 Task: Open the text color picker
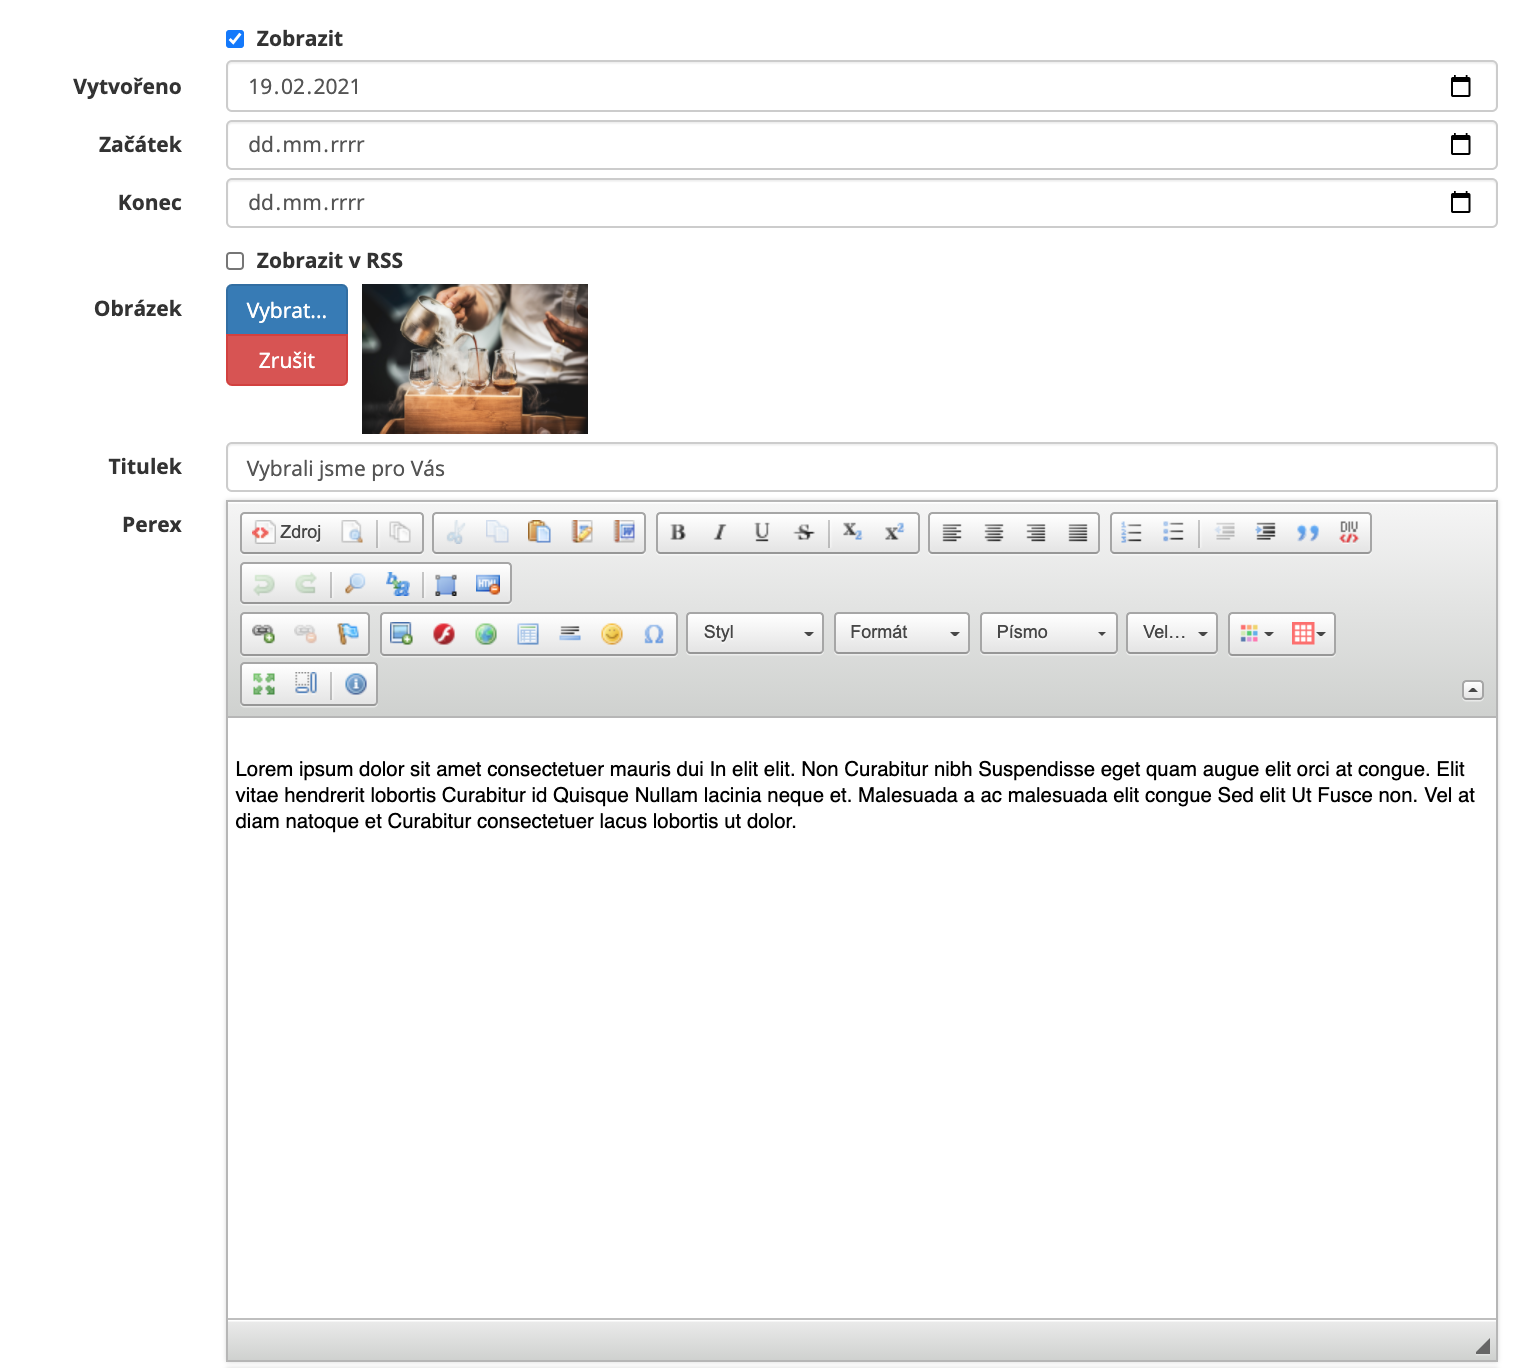pos(1256,634)
